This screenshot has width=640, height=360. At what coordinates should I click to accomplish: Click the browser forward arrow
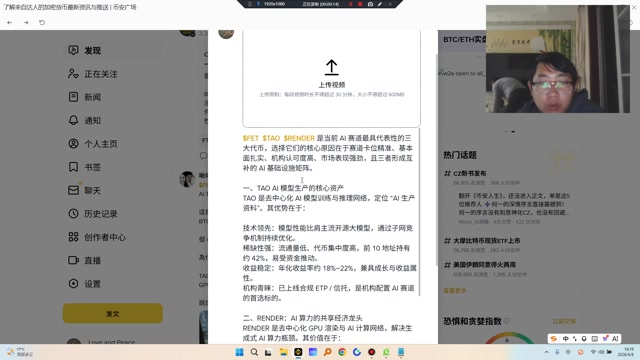coord(26,22)
